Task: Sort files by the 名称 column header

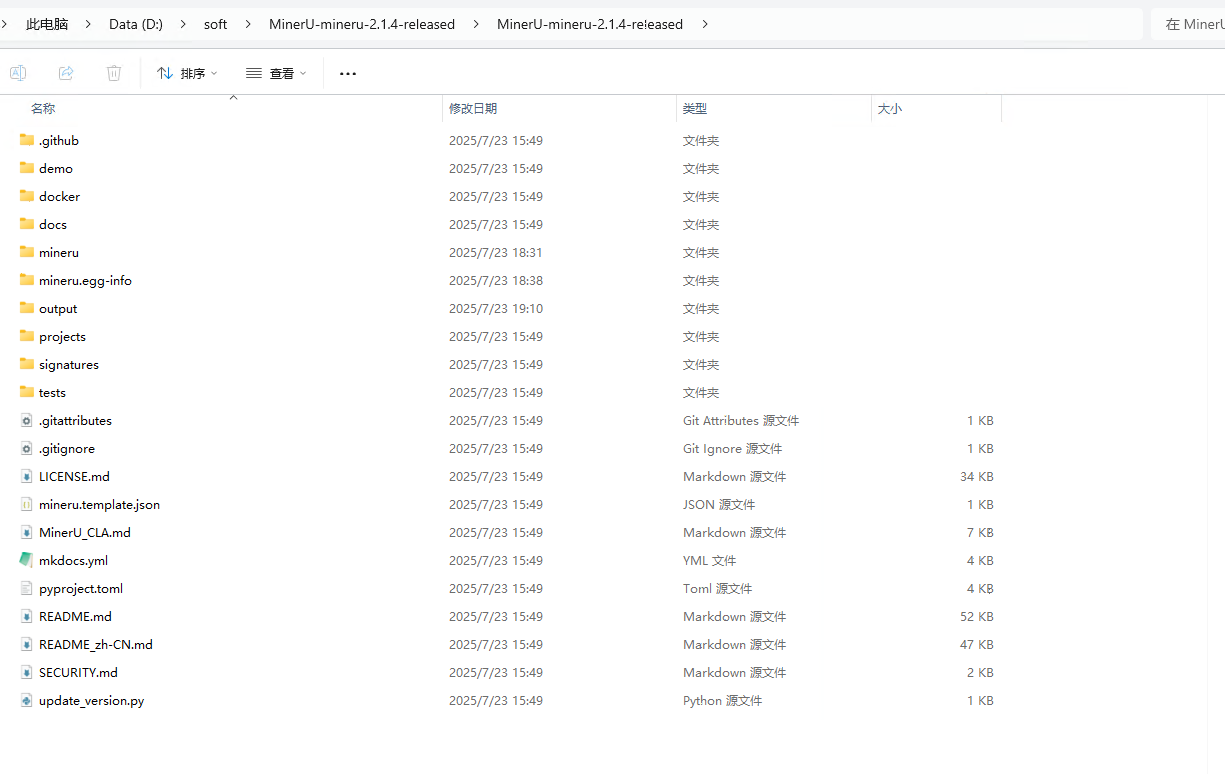Action: [x=42, y=108]
